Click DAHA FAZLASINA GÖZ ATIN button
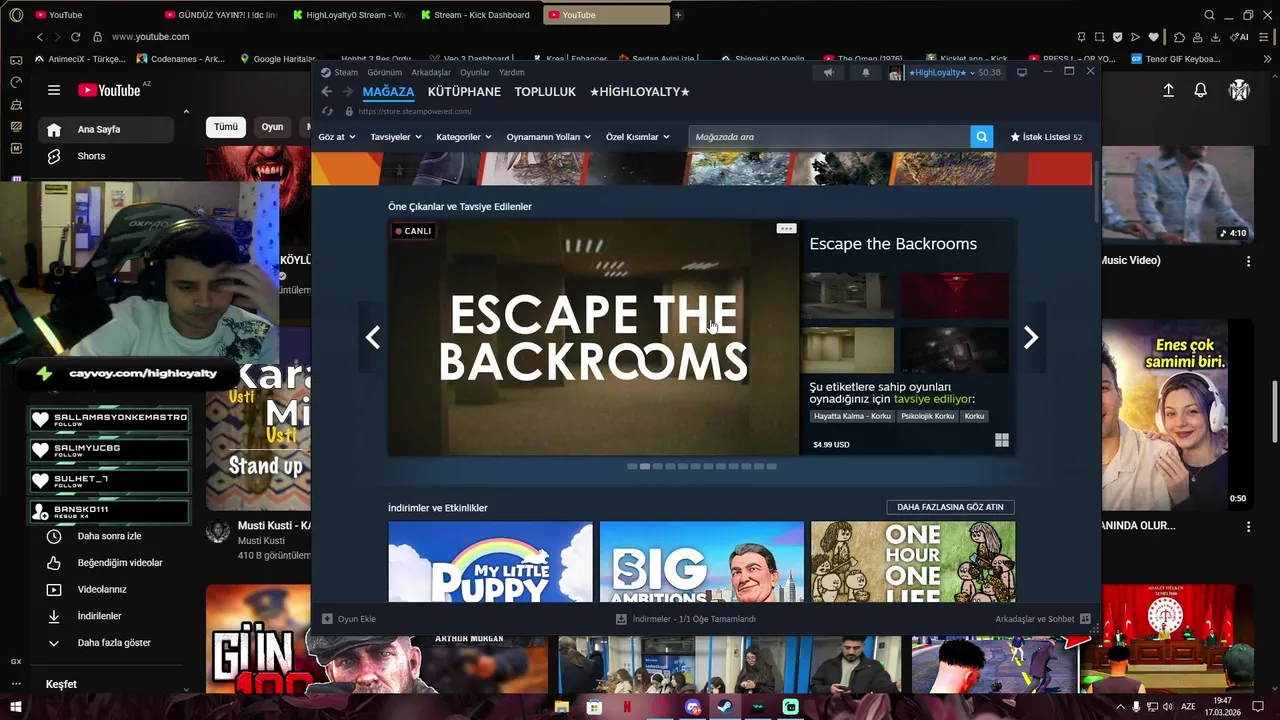Image resolution: width=1280 pixels, height=720 pixels. tap(950, 507)
